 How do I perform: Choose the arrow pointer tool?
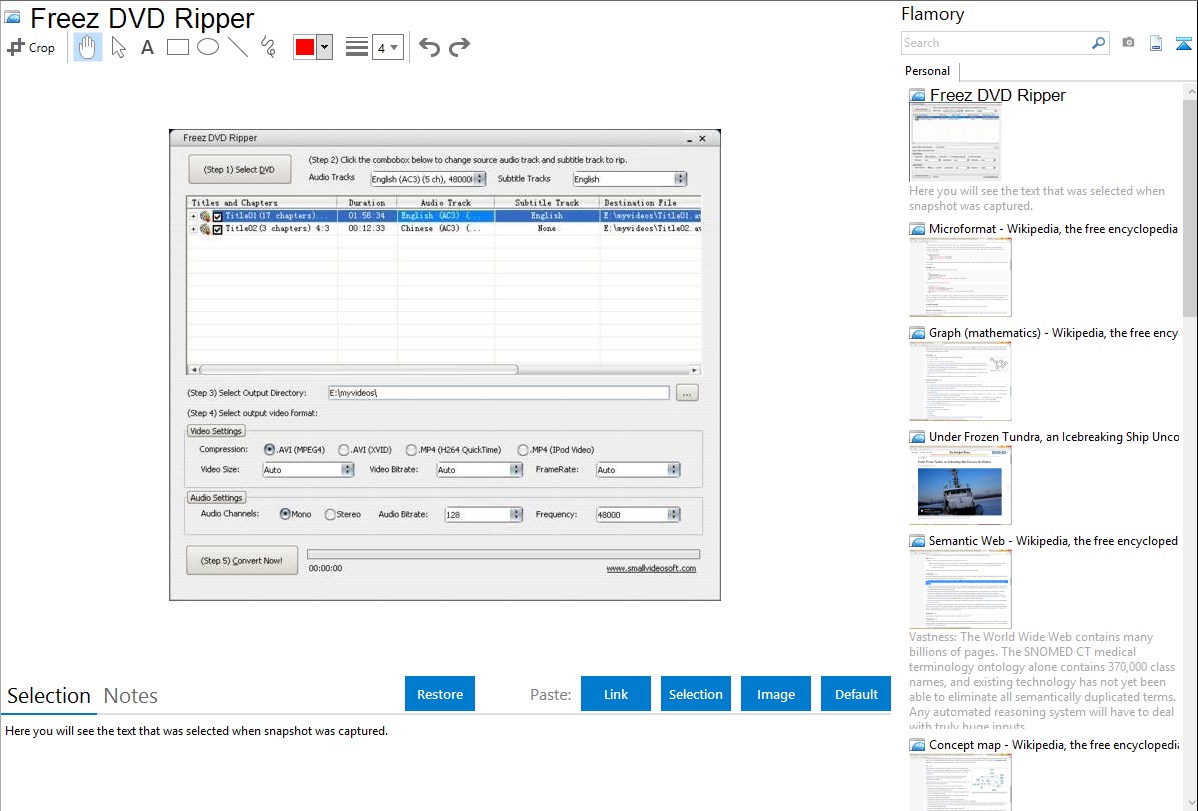[x=118, y=47]
